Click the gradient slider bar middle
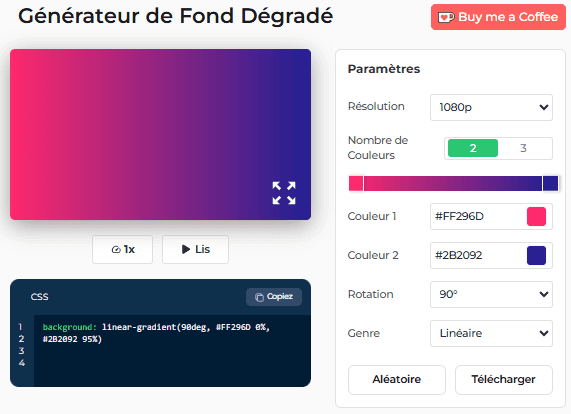The width and height of the screenshot is (571, 414). coord(453,183)
